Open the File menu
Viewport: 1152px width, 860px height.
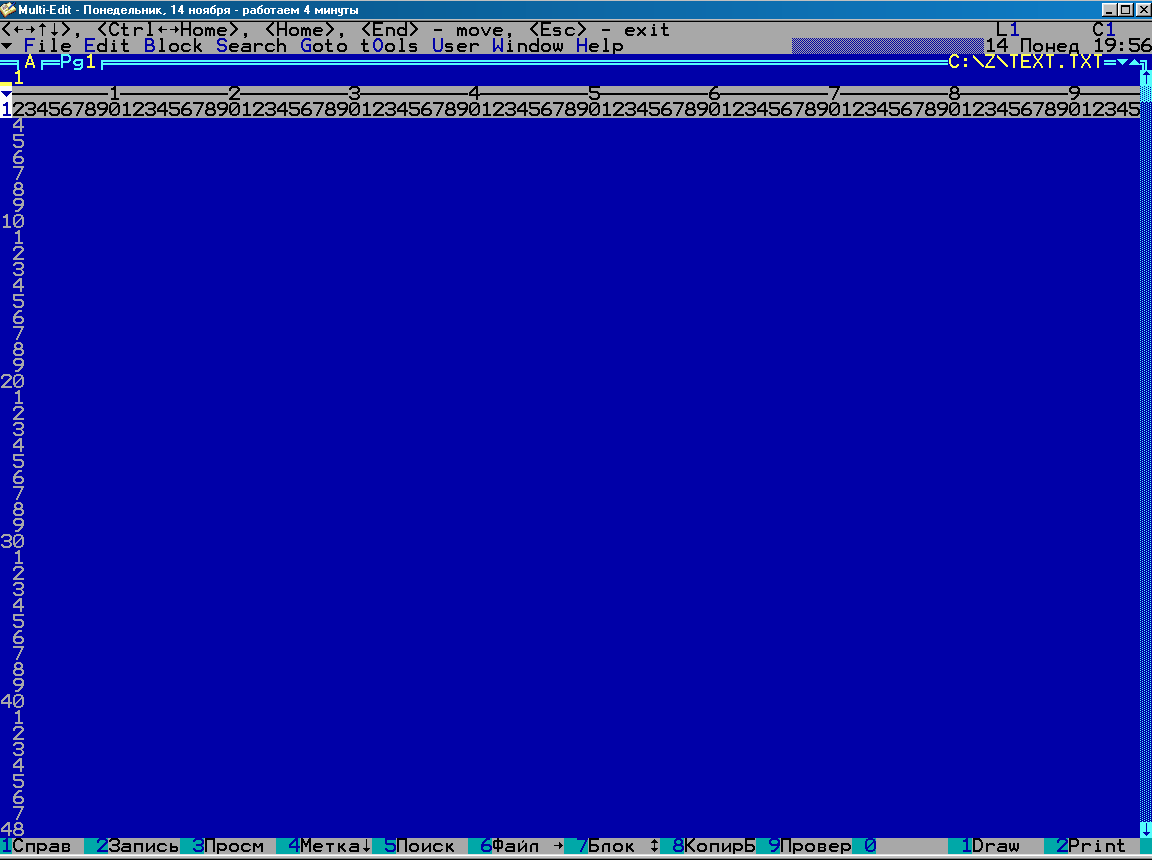(47, 46)
